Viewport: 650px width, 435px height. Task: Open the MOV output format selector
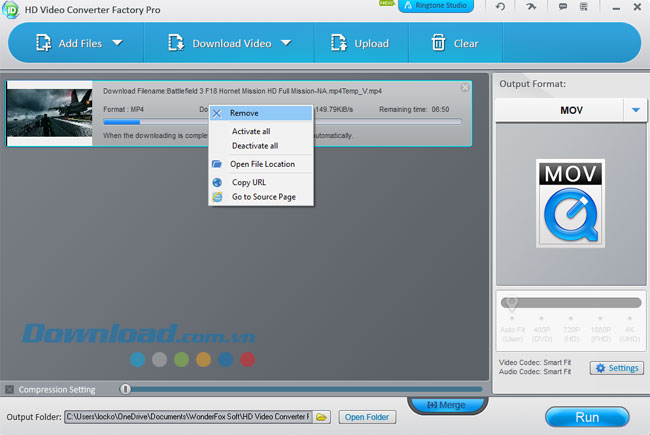click(571, 110)
